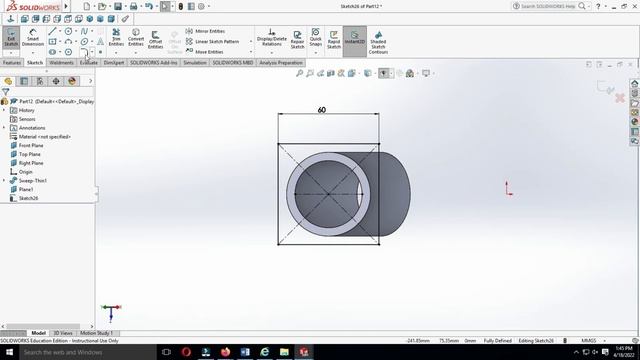Open the Analysis Preparation tab
Viewport: 640px width, 360px height.
tap(281, 62)
